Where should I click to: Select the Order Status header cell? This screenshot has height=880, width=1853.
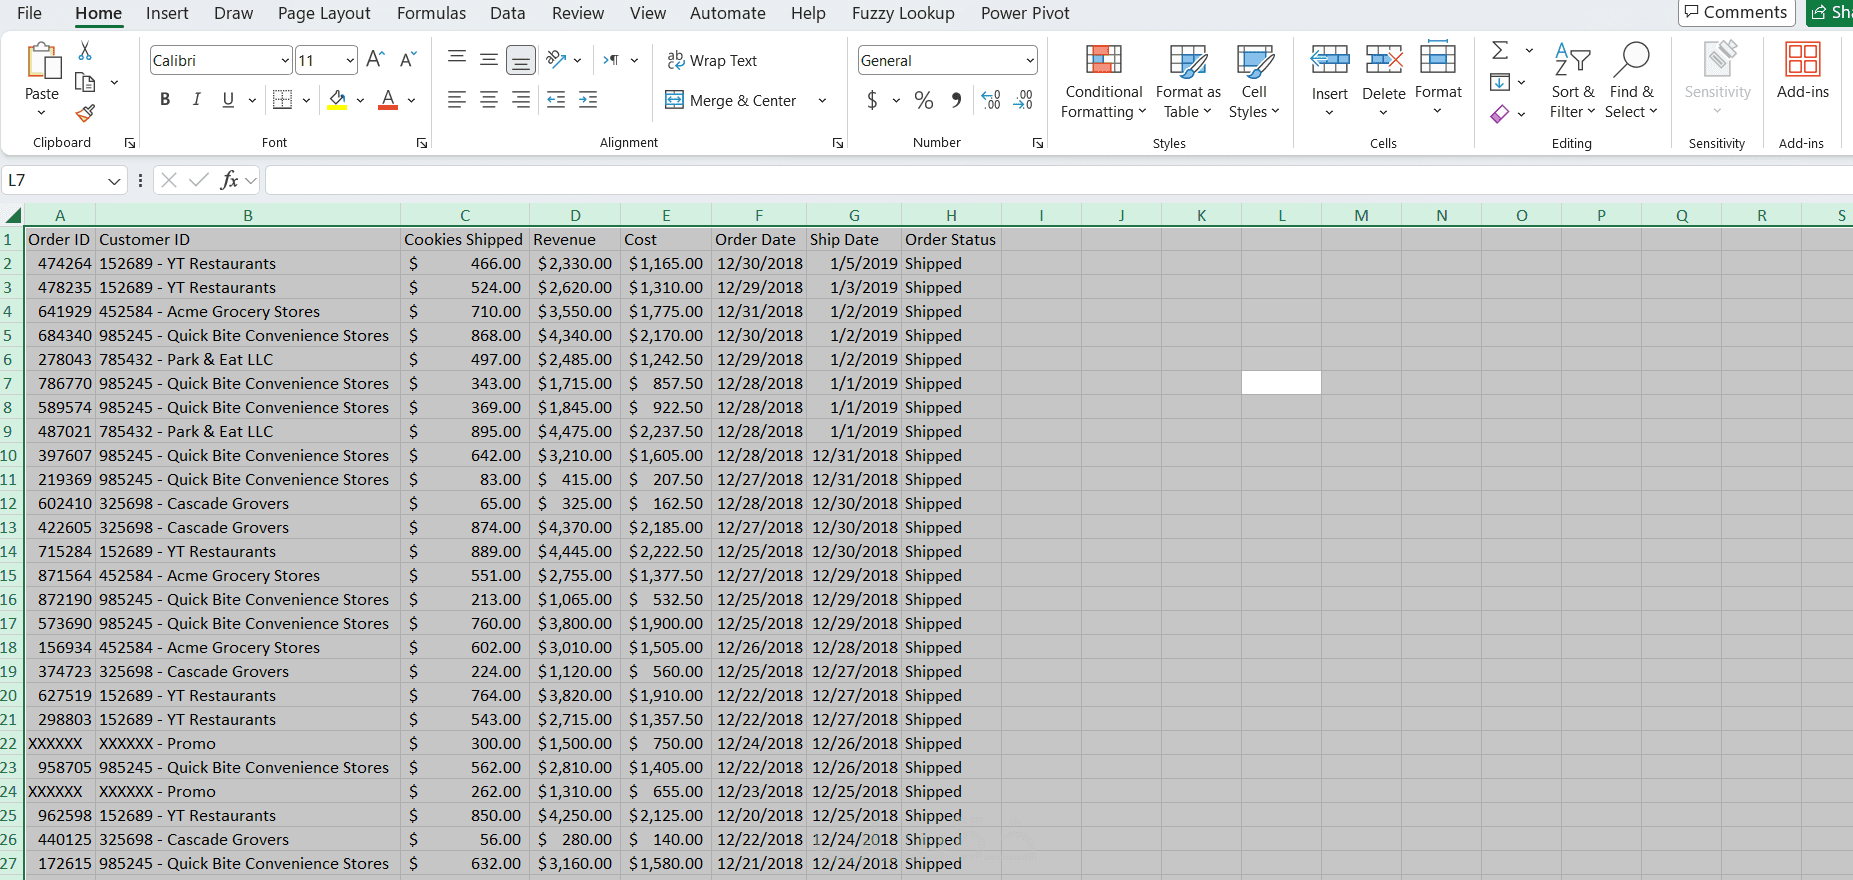[951, 240]
